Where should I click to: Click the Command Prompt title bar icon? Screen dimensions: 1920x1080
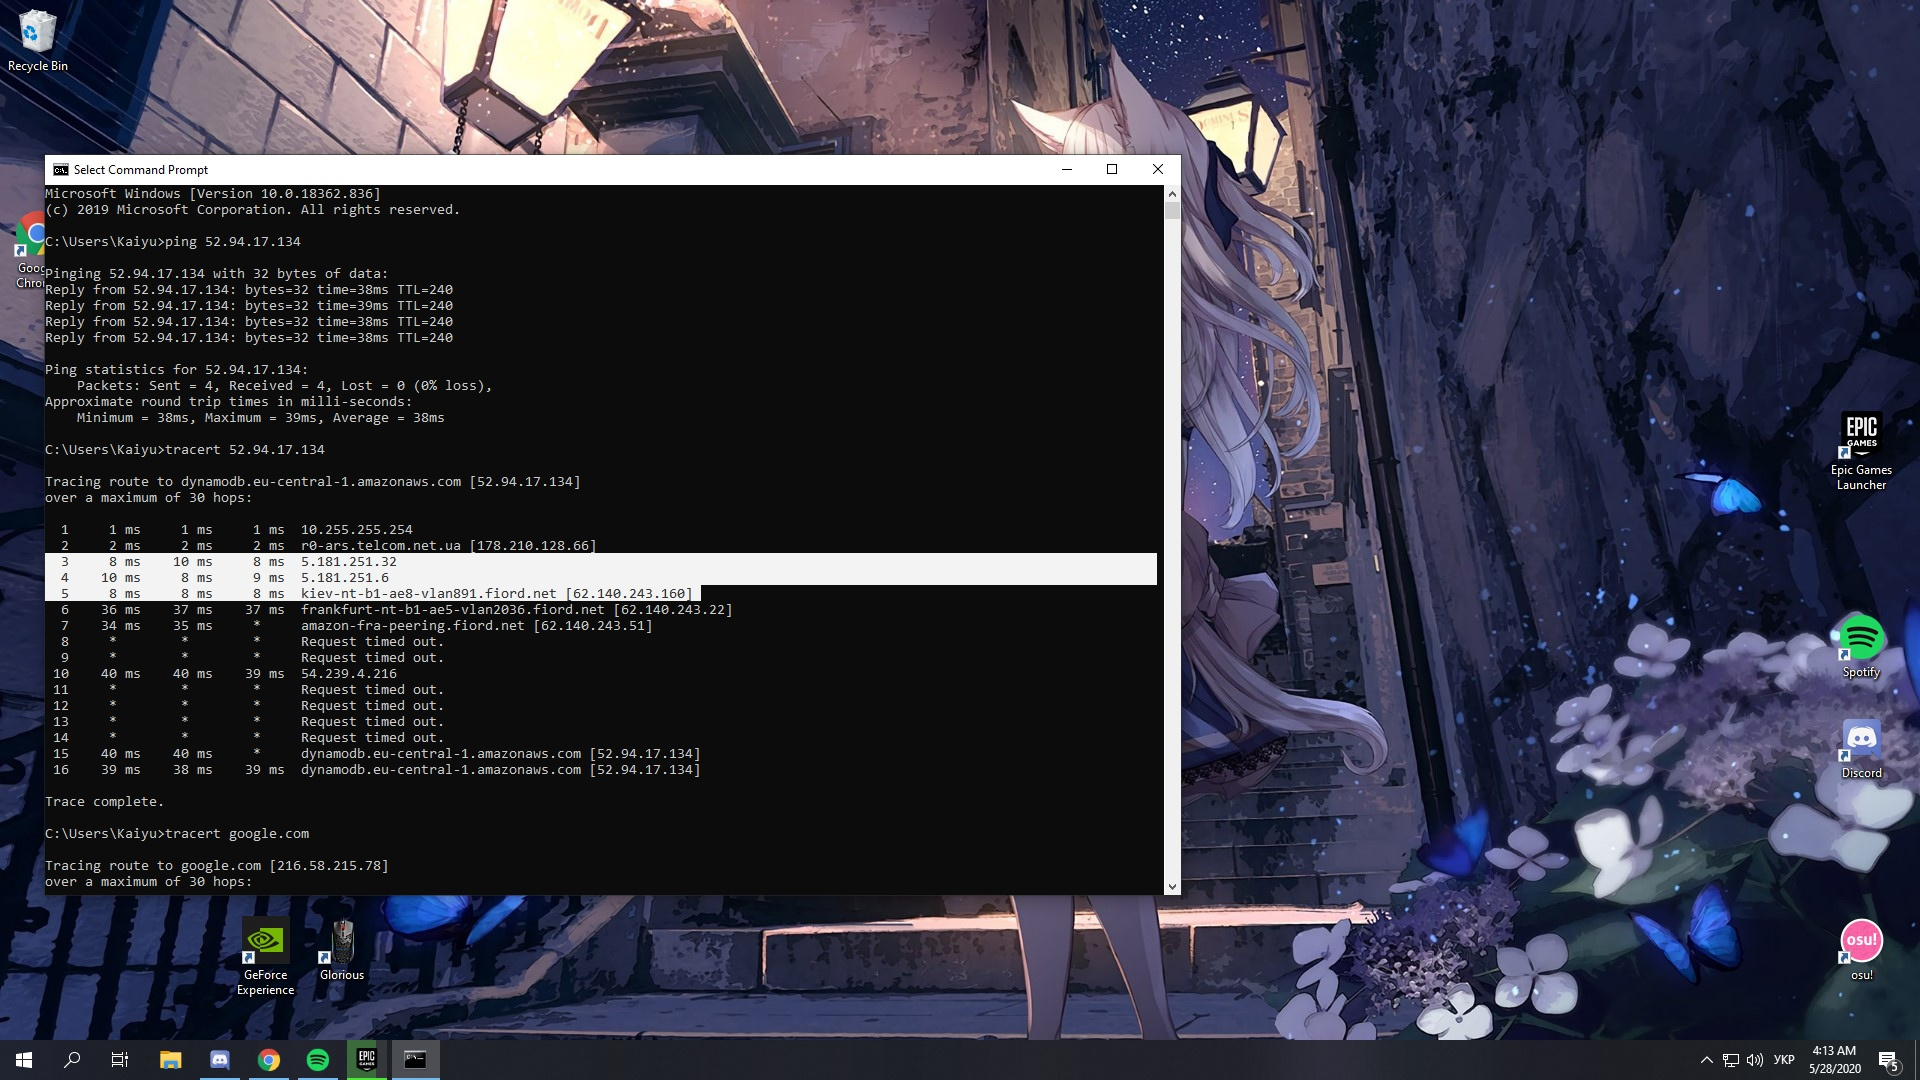coord(61,170)
